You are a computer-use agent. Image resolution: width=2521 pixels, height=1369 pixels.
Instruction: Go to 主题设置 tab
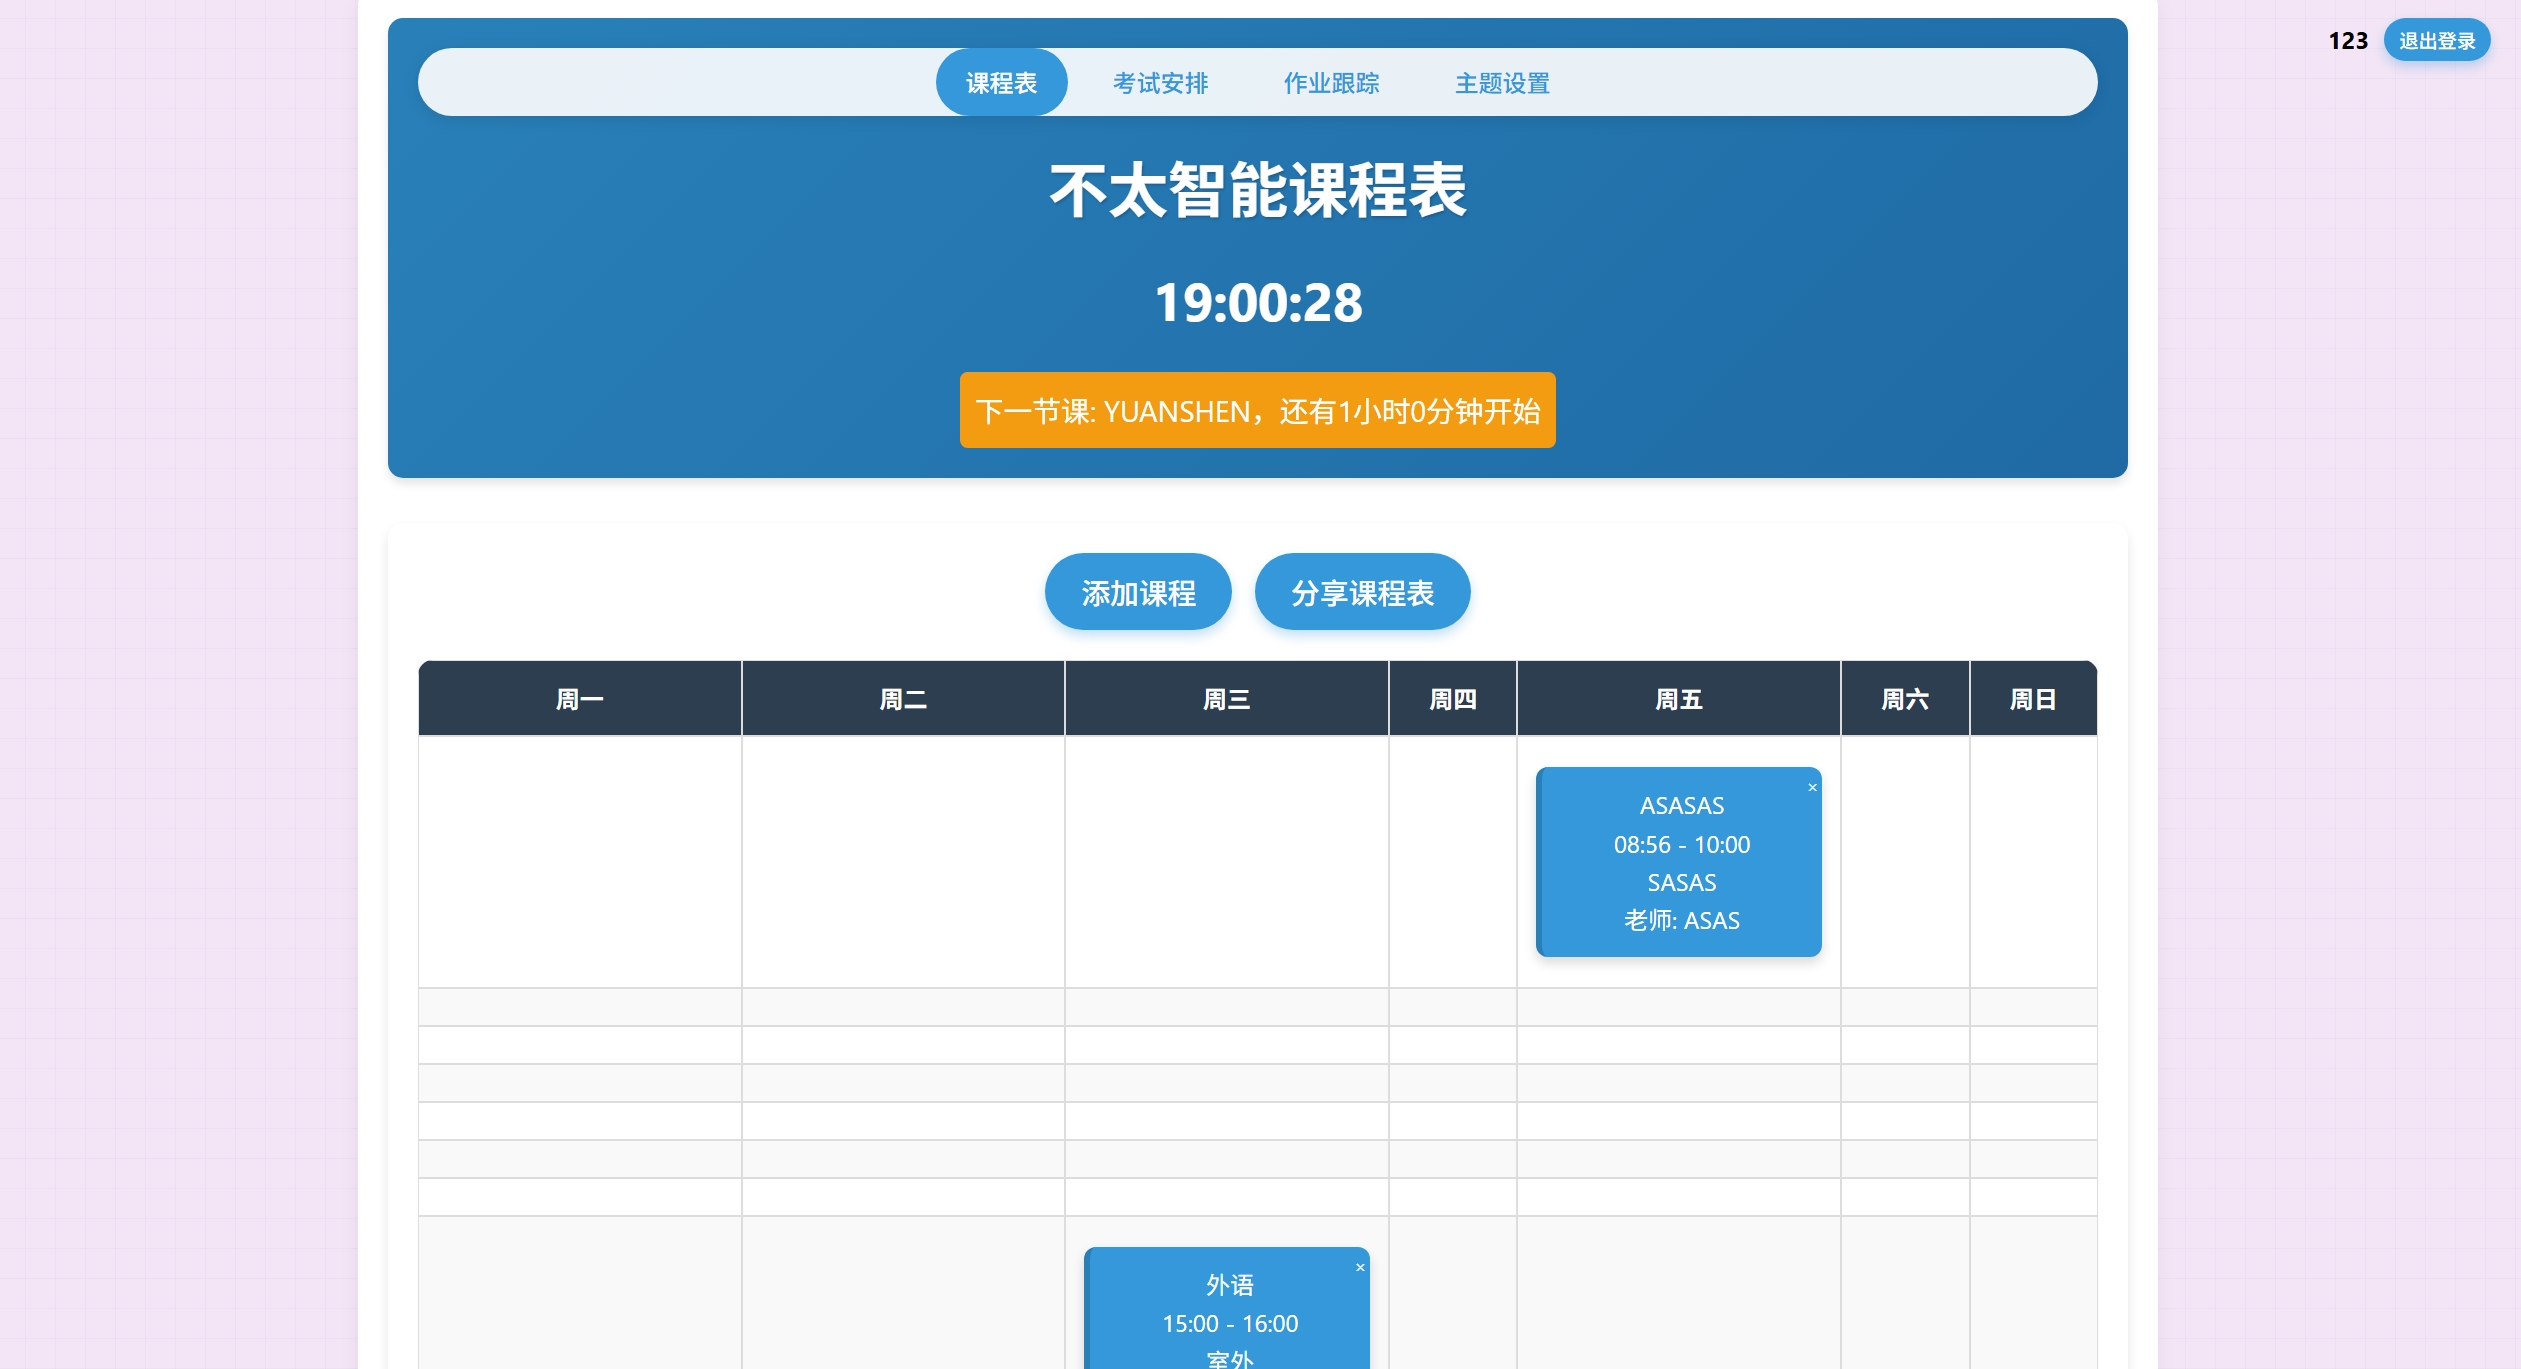pos(1501,83)
